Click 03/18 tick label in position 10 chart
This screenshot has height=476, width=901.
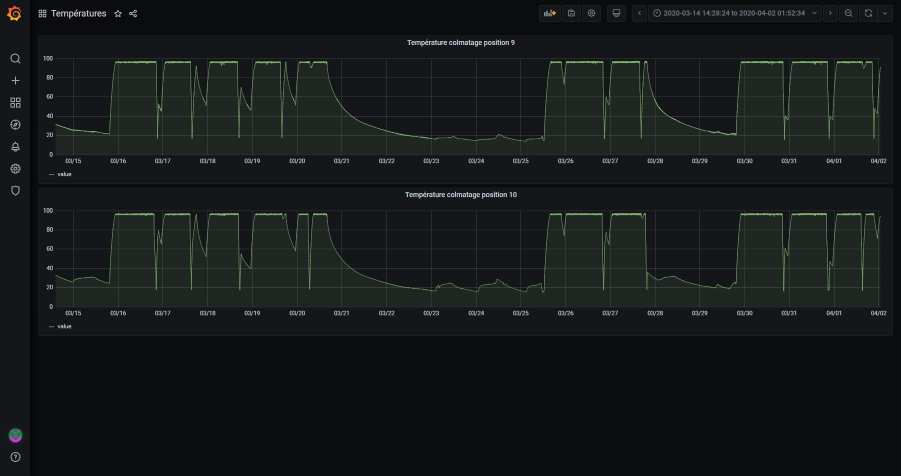click(207, 313)
